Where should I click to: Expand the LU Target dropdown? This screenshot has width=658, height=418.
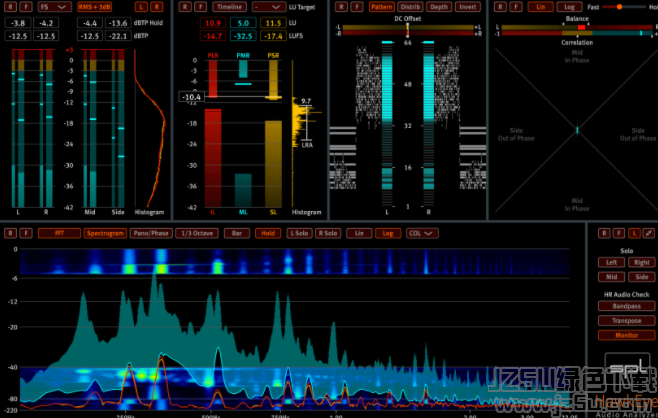tap(269, 7)
